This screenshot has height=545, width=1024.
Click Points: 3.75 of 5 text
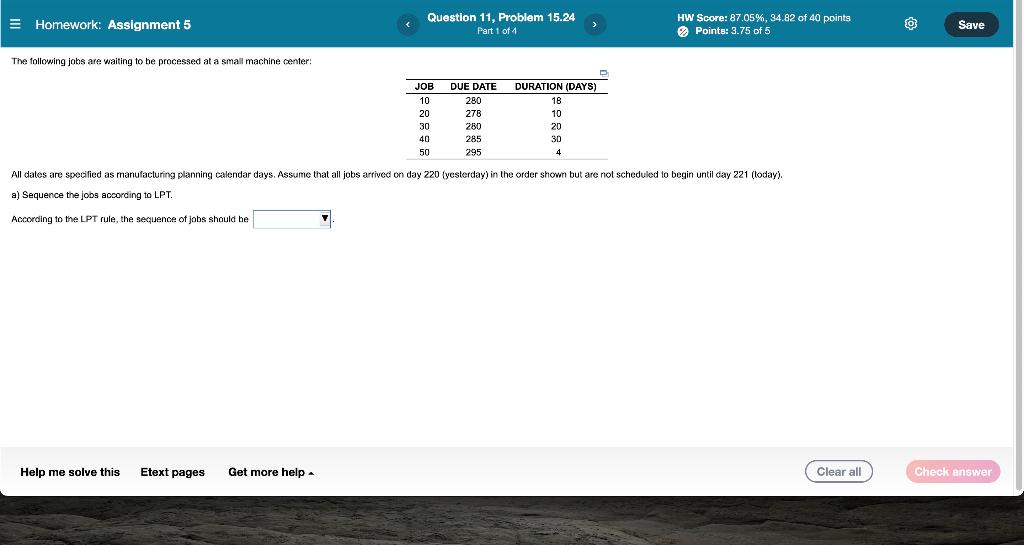733,31
